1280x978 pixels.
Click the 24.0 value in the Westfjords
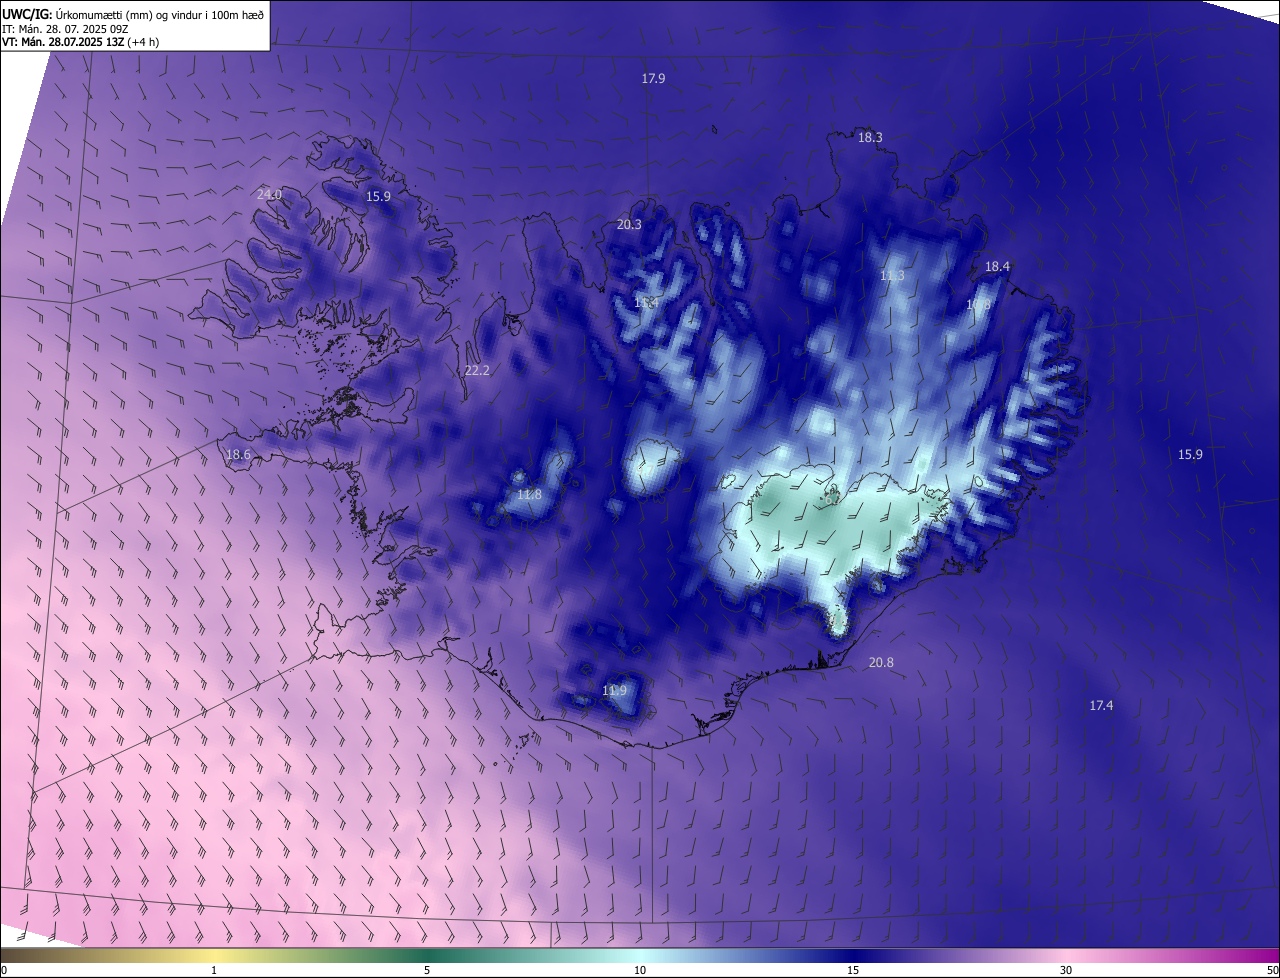(x=269, y=194)
